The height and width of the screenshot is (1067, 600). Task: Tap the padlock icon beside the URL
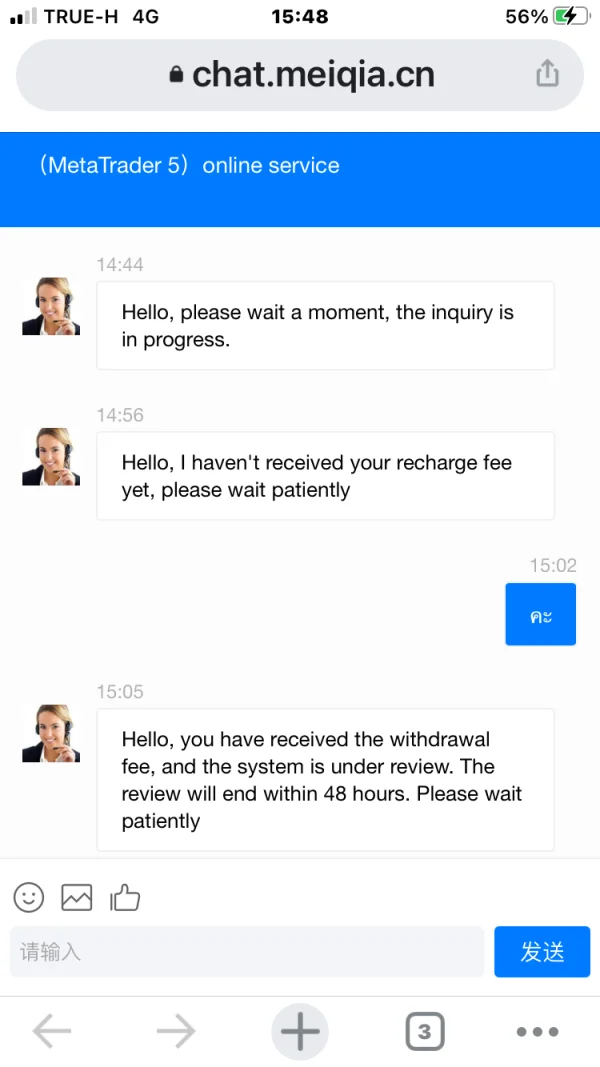(x=177, y=74)
